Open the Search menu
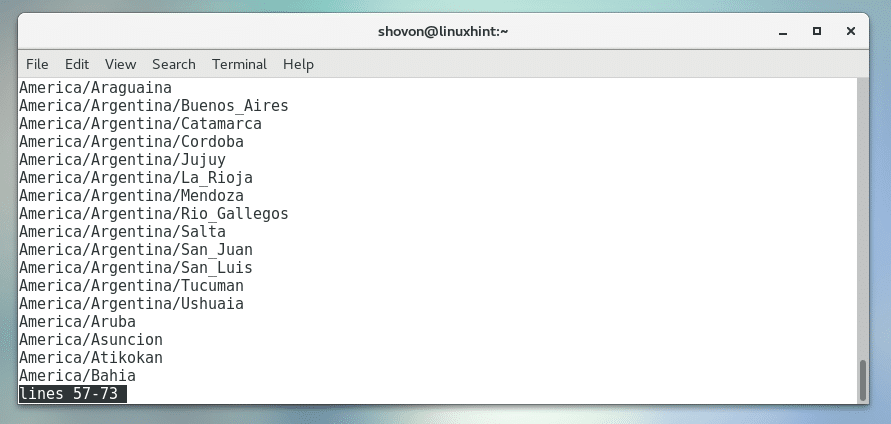The image size is (891, 424). tap(174, 64)
